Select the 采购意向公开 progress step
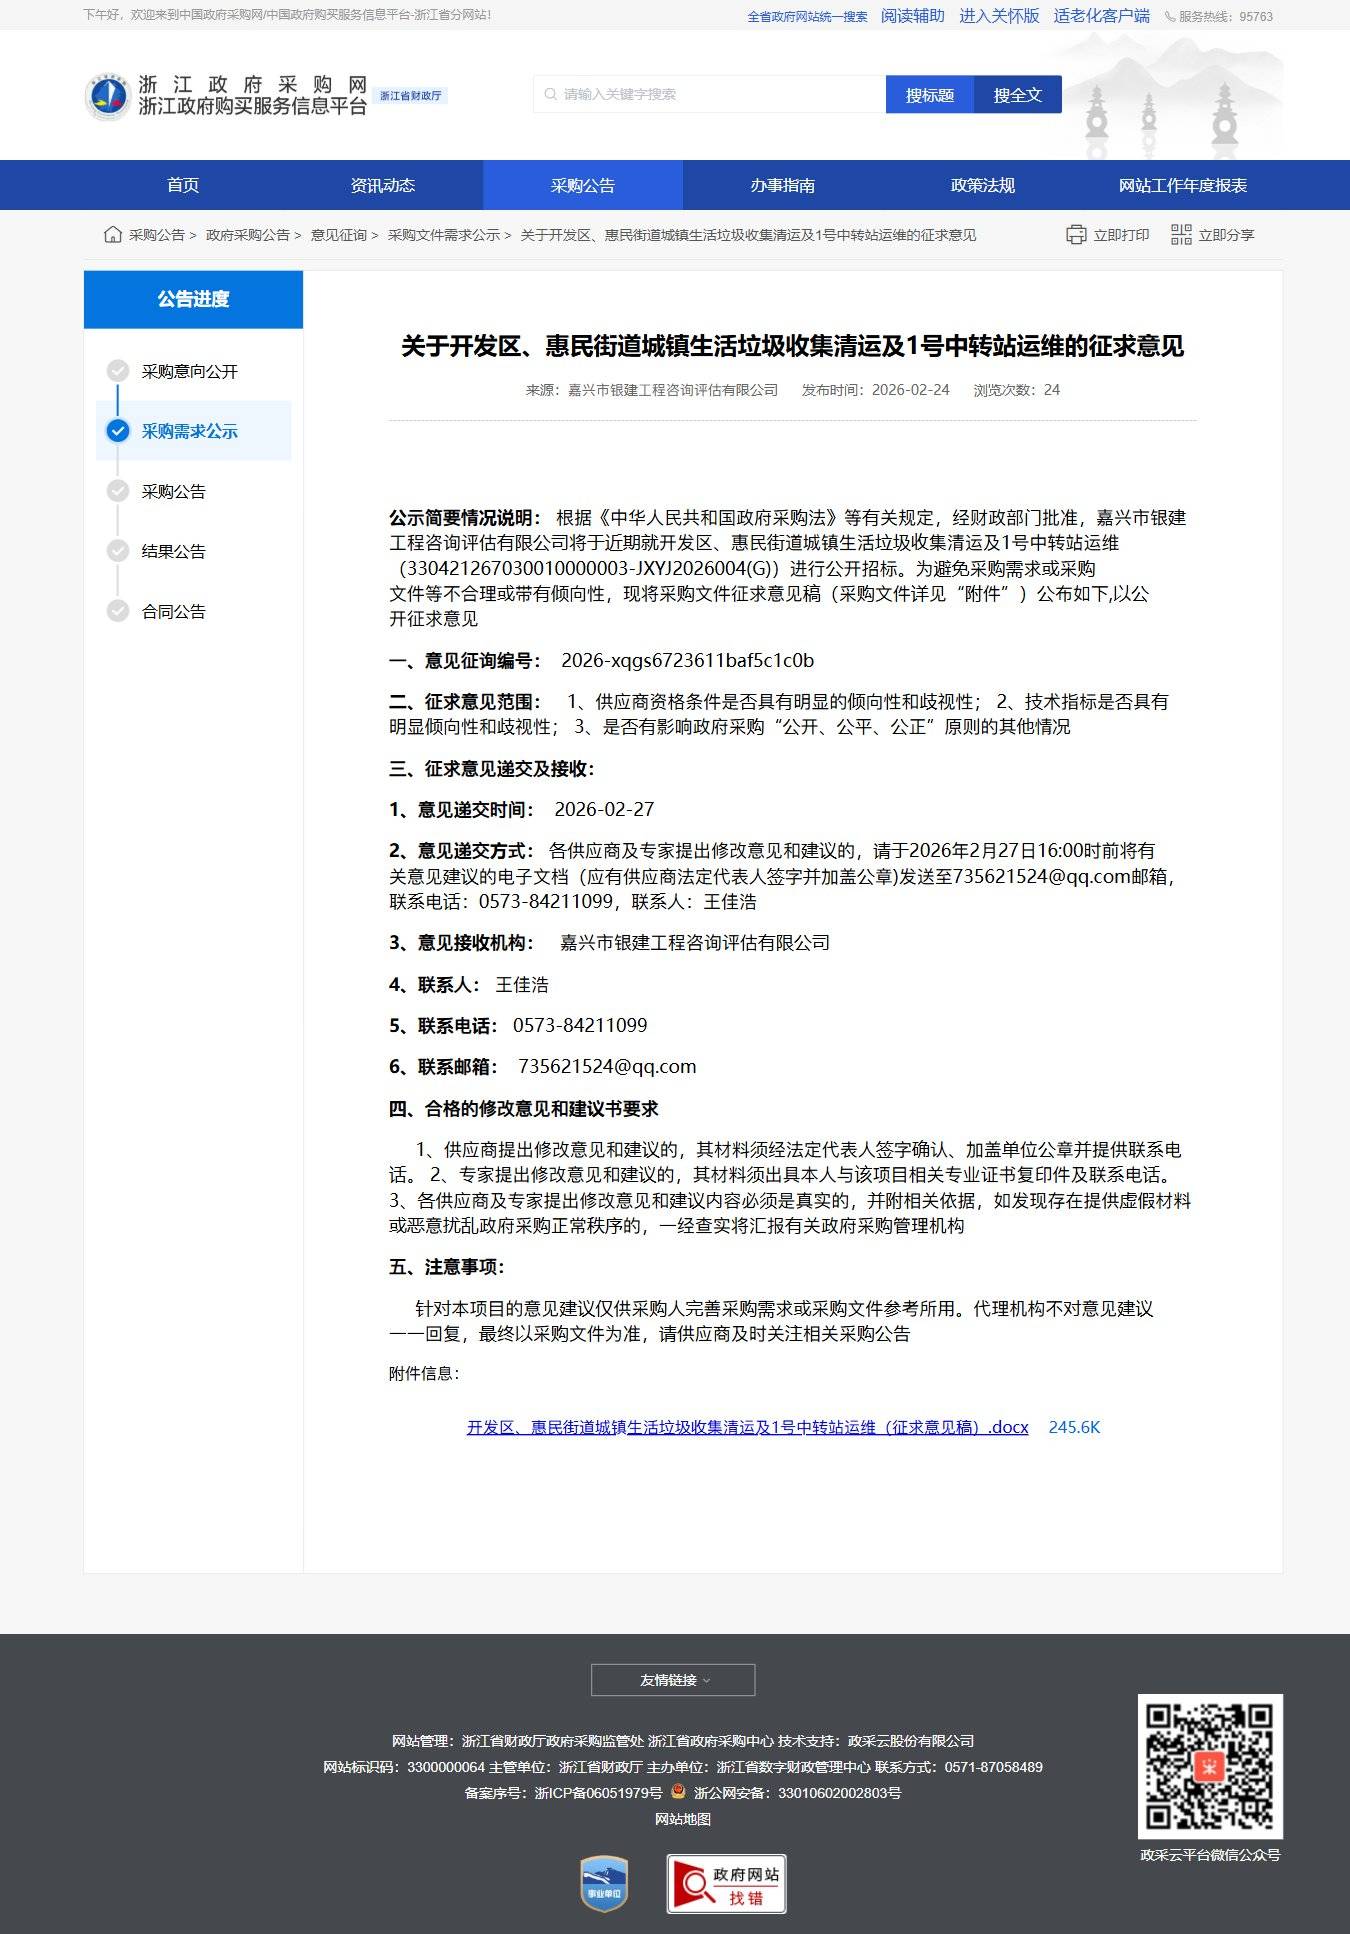 pos(189,372)
